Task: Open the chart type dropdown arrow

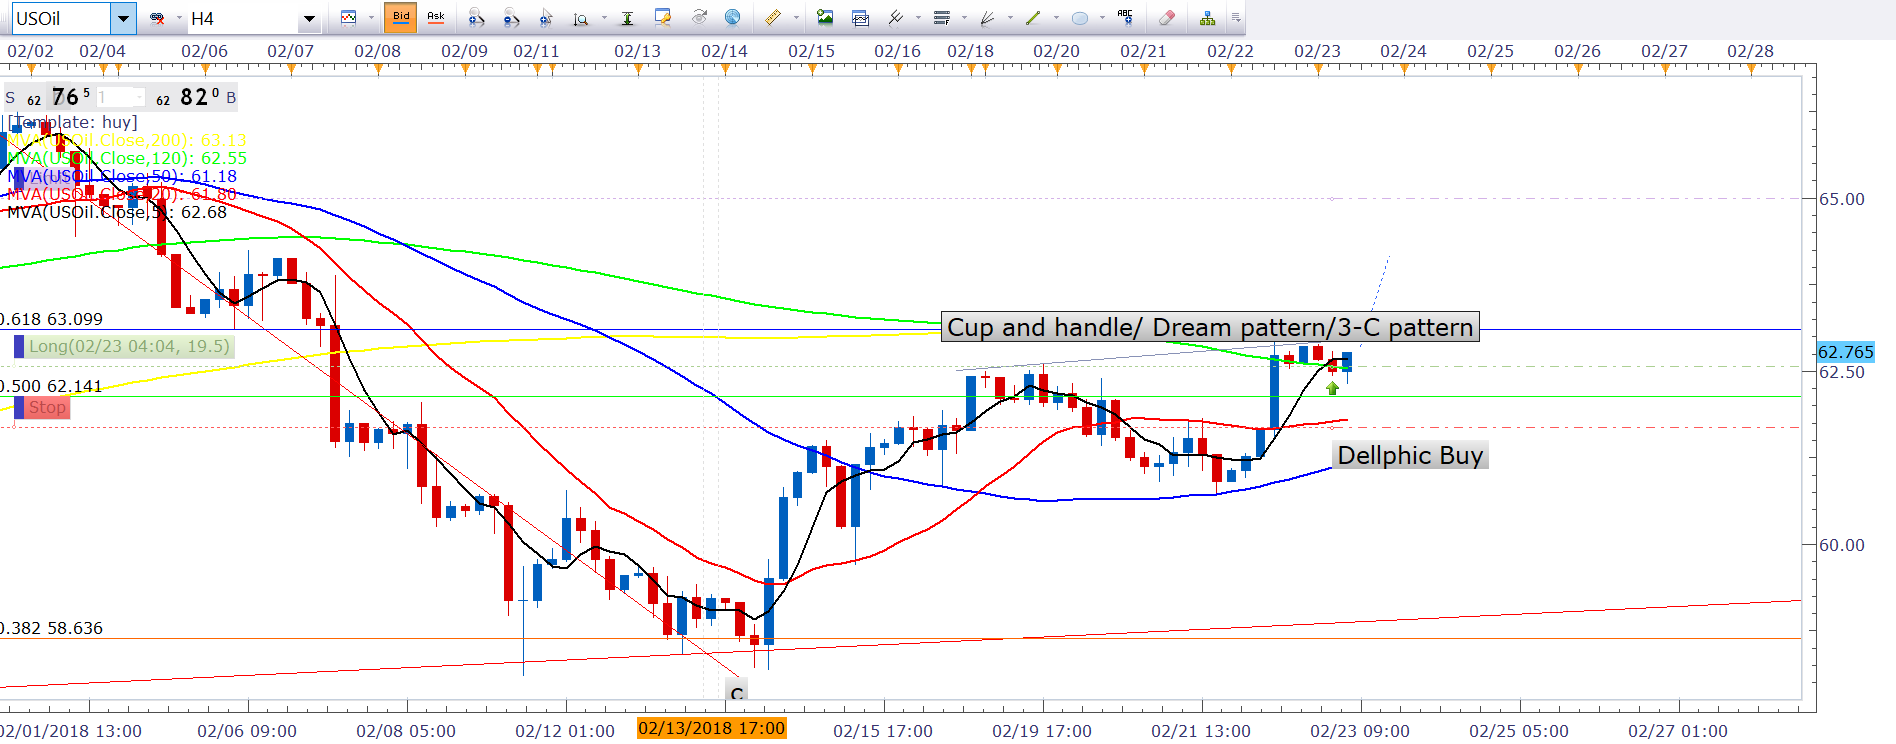Action: tap(371, 18)
